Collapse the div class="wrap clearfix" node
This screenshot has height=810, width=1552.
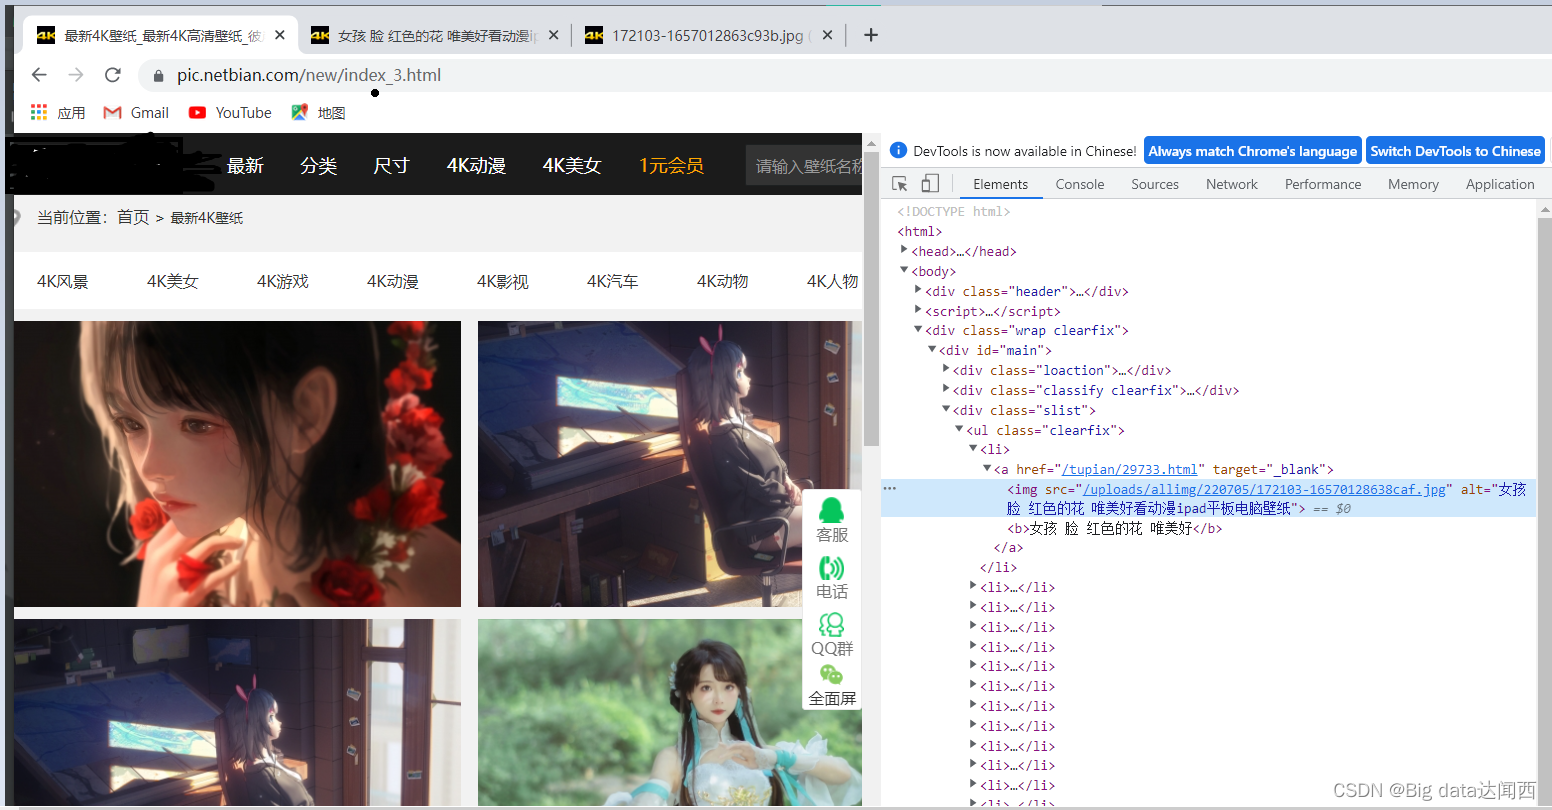(x=918, y=329)
